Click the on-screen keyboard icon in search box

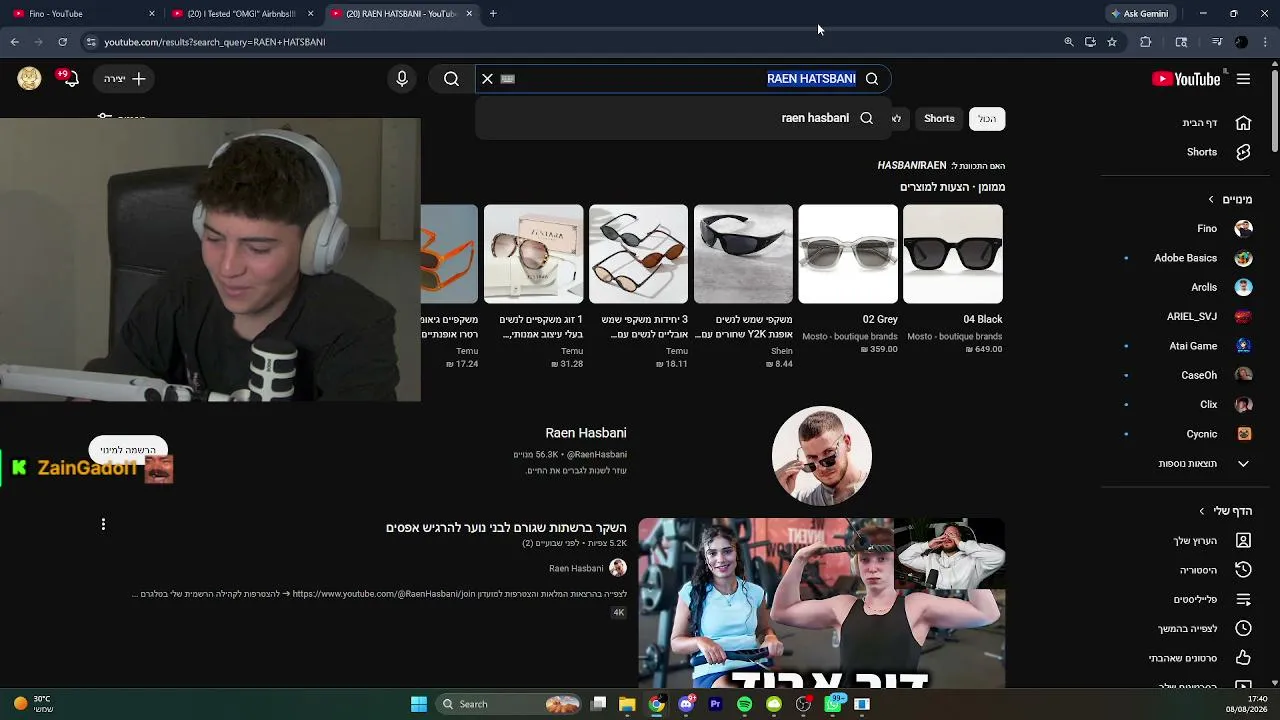[x=508, y=79]
